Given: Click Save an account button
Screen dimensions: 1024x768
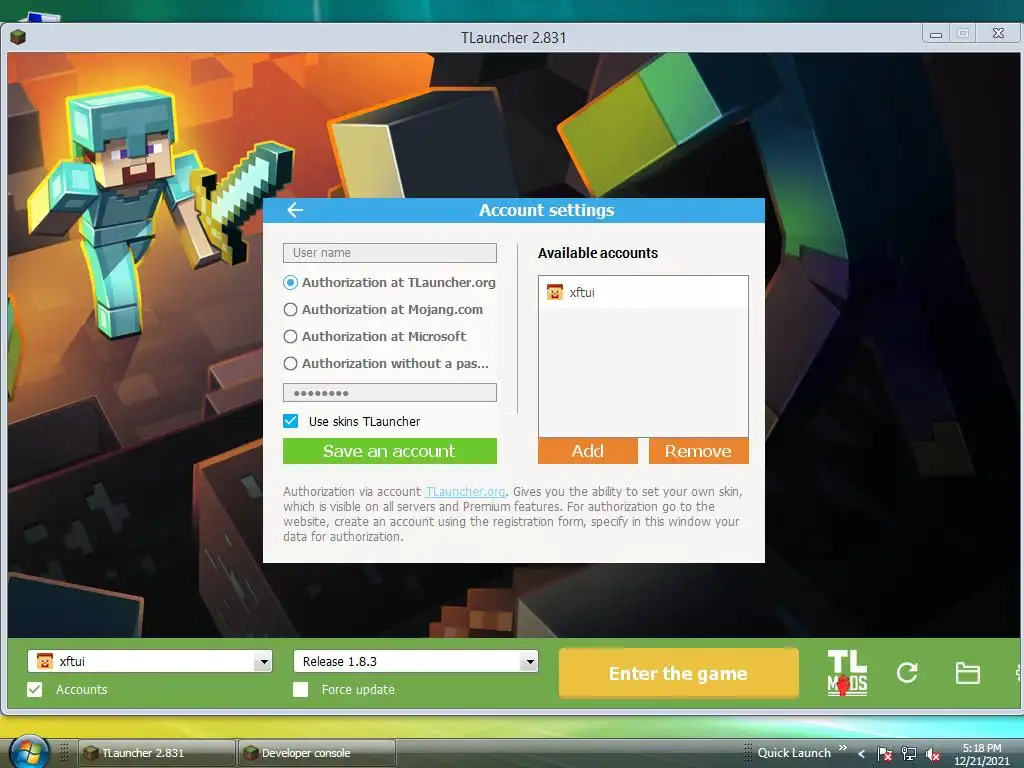Looking at the screenshot, I should [x=390, y=451].
